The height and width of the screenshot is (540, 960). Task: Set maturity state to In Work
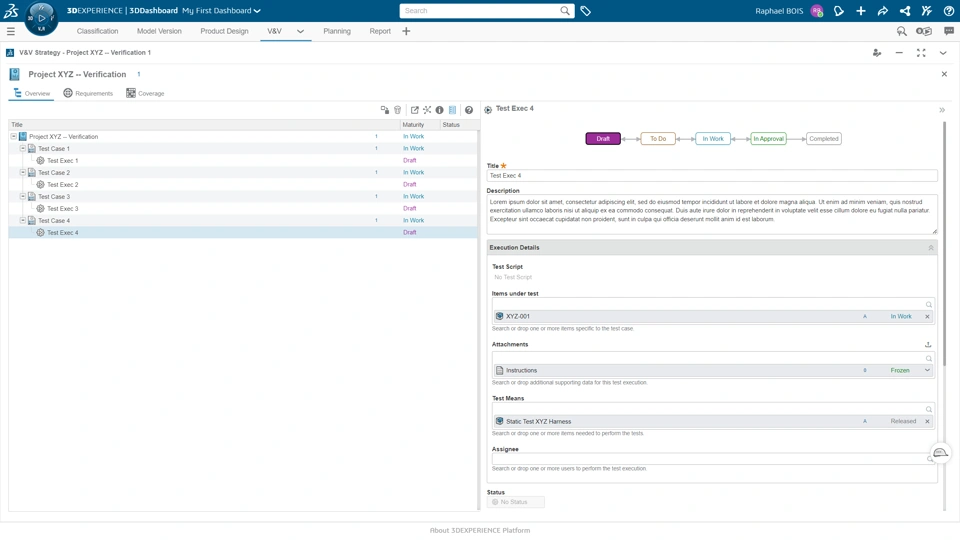coord(713,139)
